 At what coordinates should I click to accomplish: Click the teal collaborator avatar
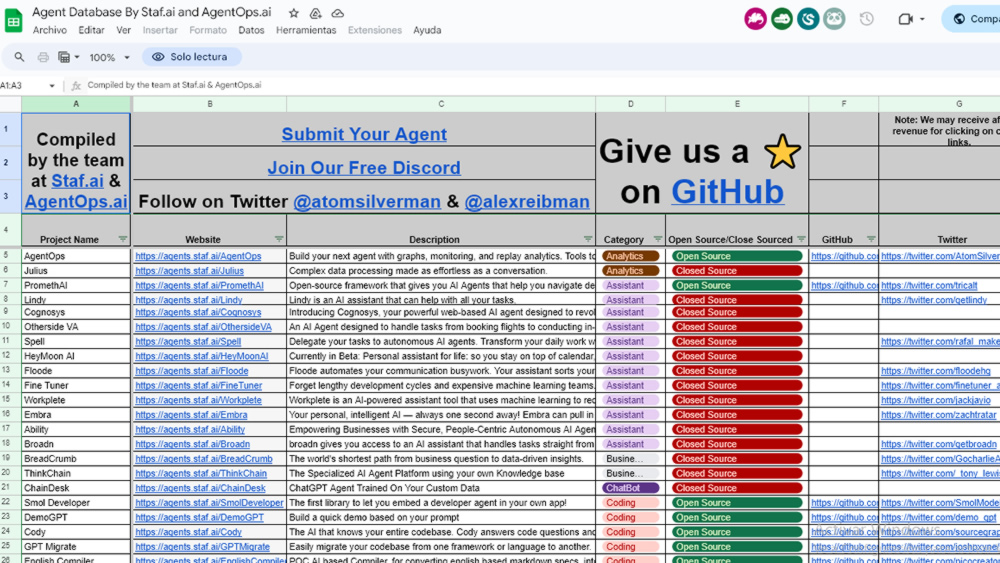(808, 19)
